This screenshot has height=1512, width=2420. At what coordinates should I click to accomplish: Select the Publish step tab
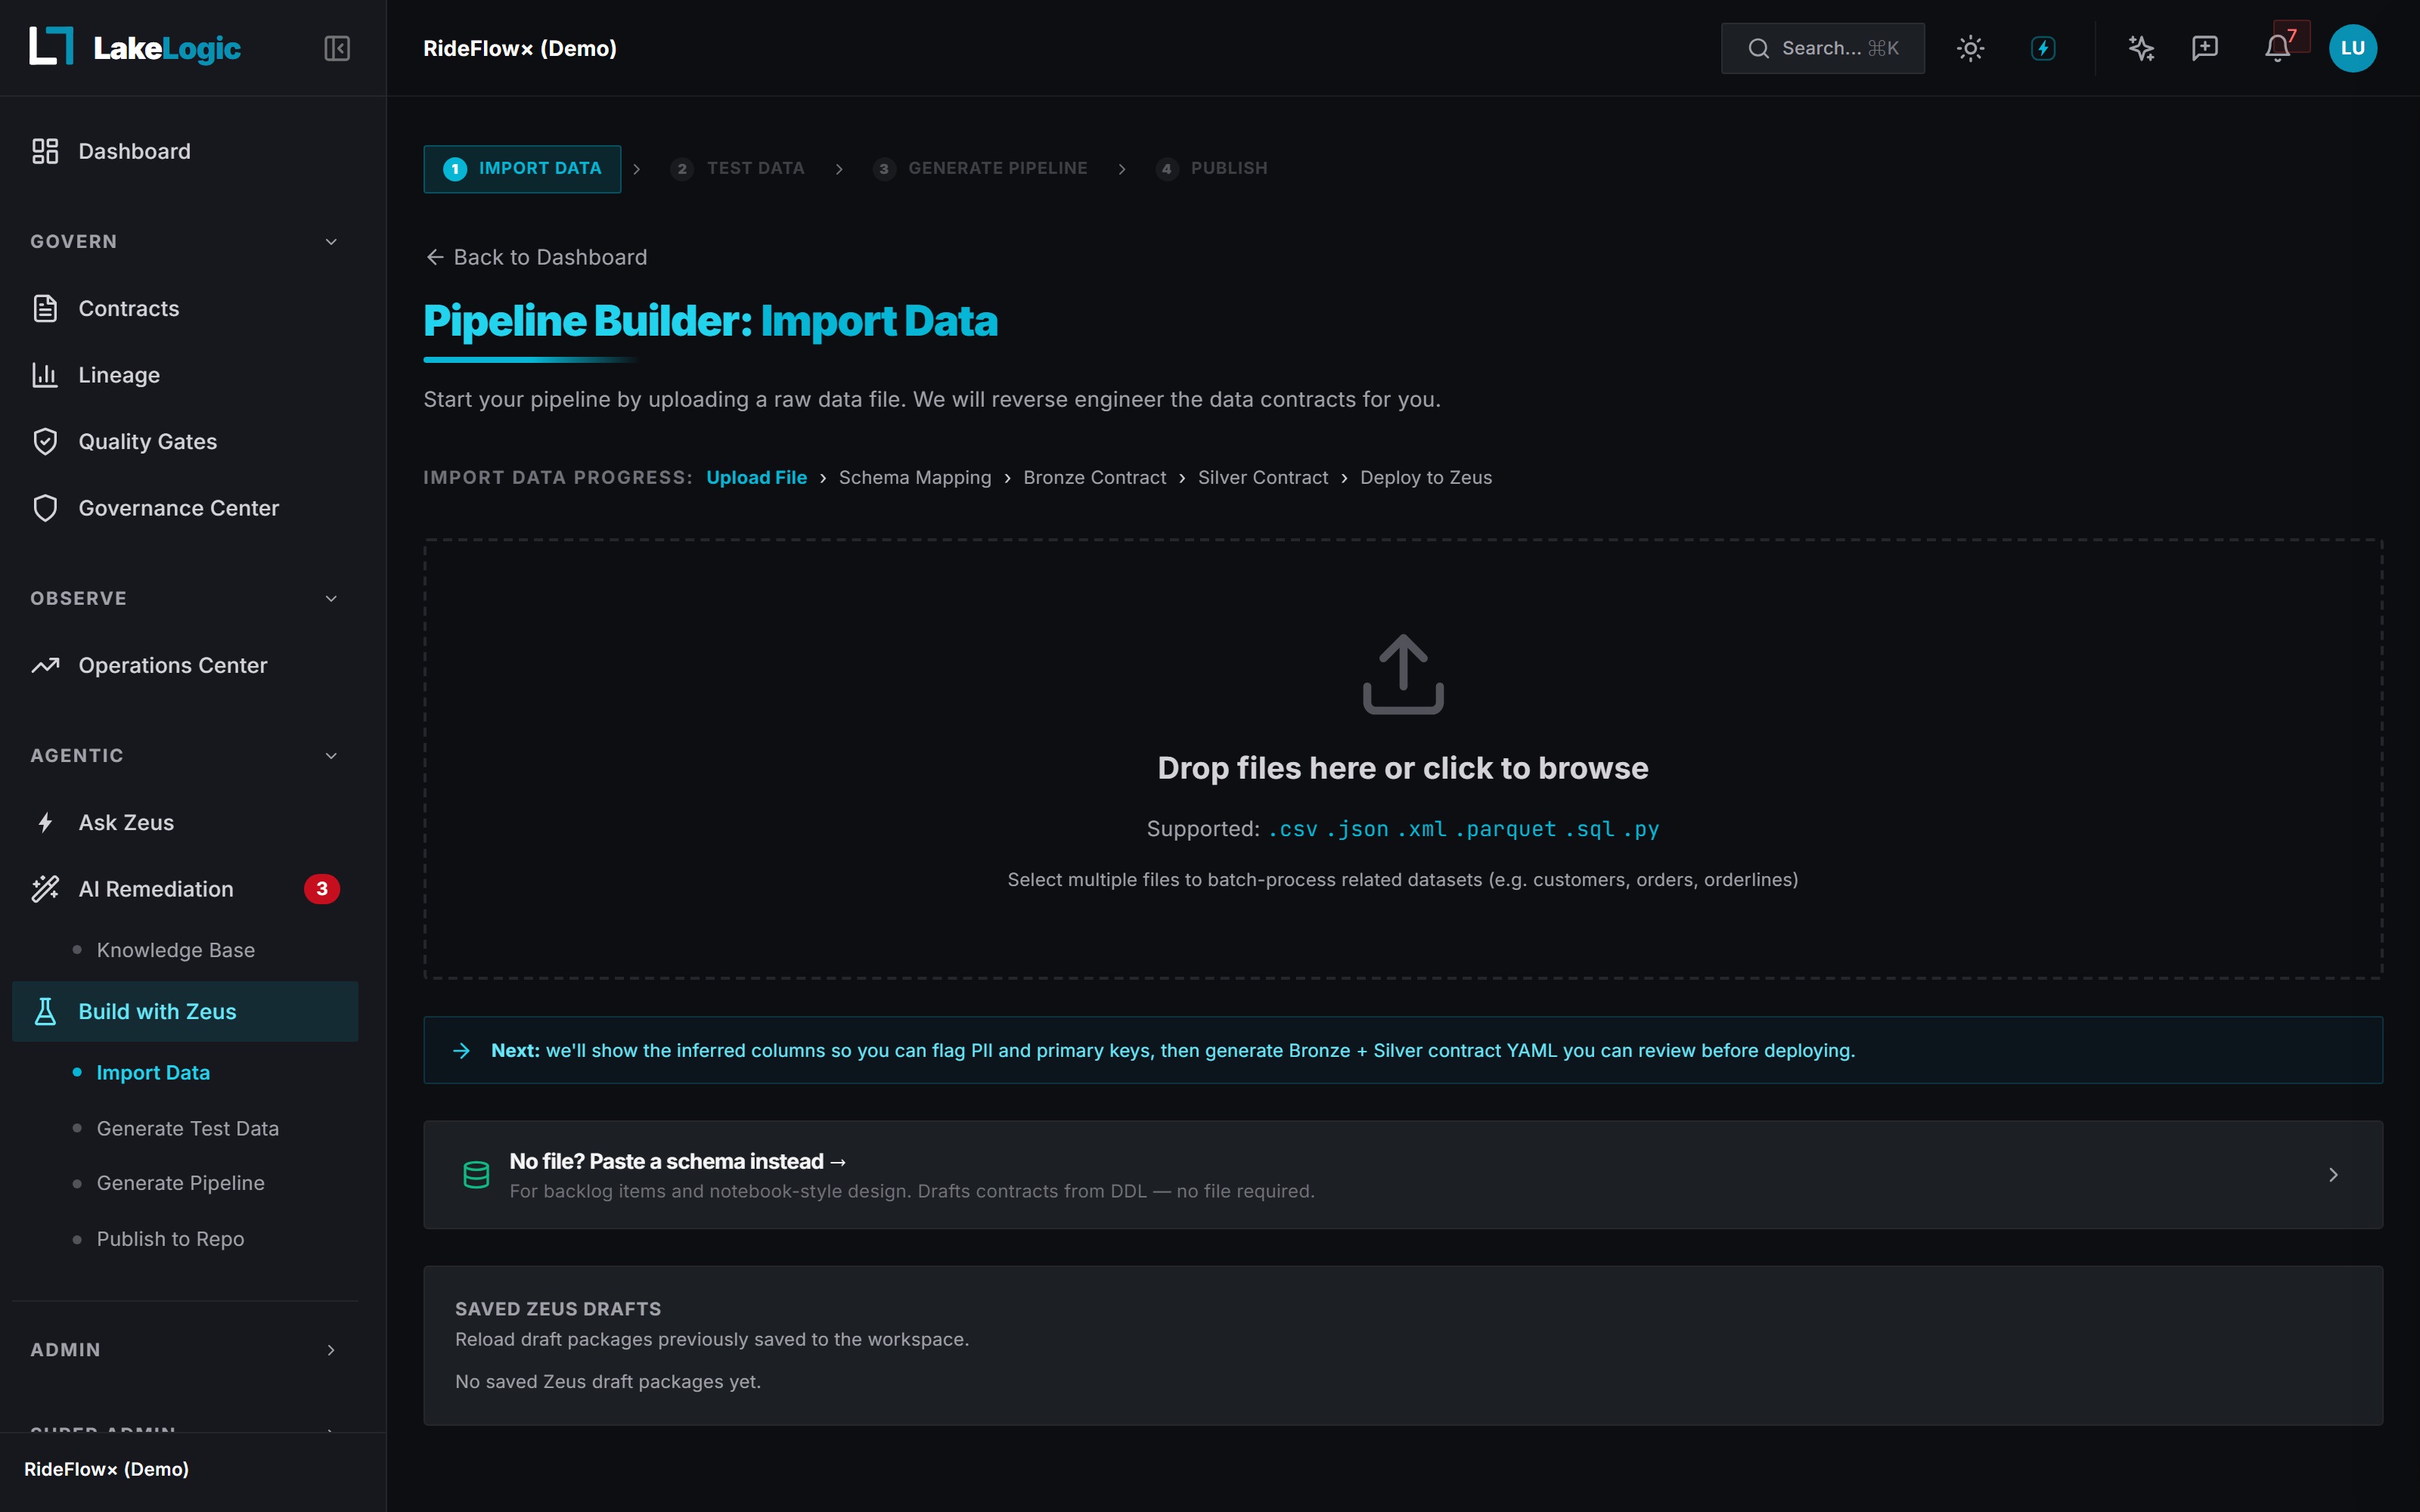click(1212, 168)
